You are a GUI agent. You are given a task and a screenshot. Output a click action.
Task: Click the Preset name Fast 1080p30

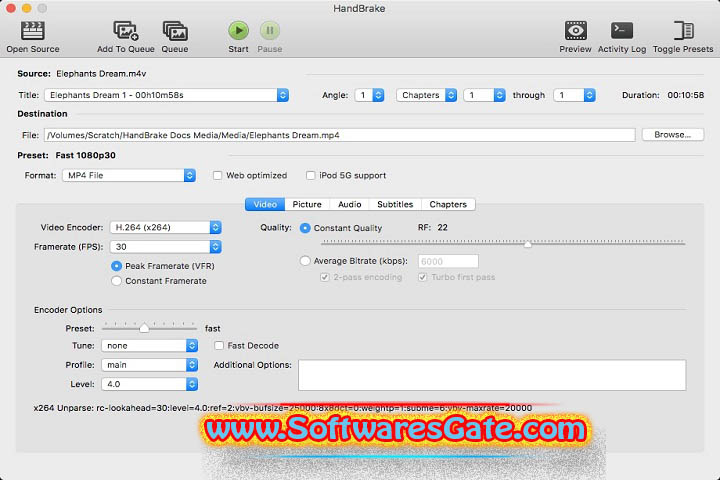[x=85, y=155]
